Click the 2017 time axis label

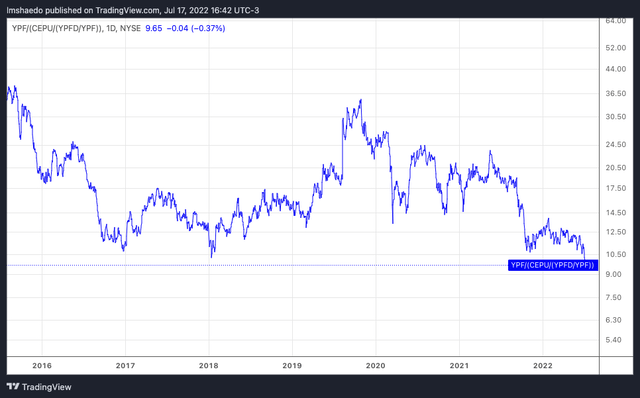125,366
